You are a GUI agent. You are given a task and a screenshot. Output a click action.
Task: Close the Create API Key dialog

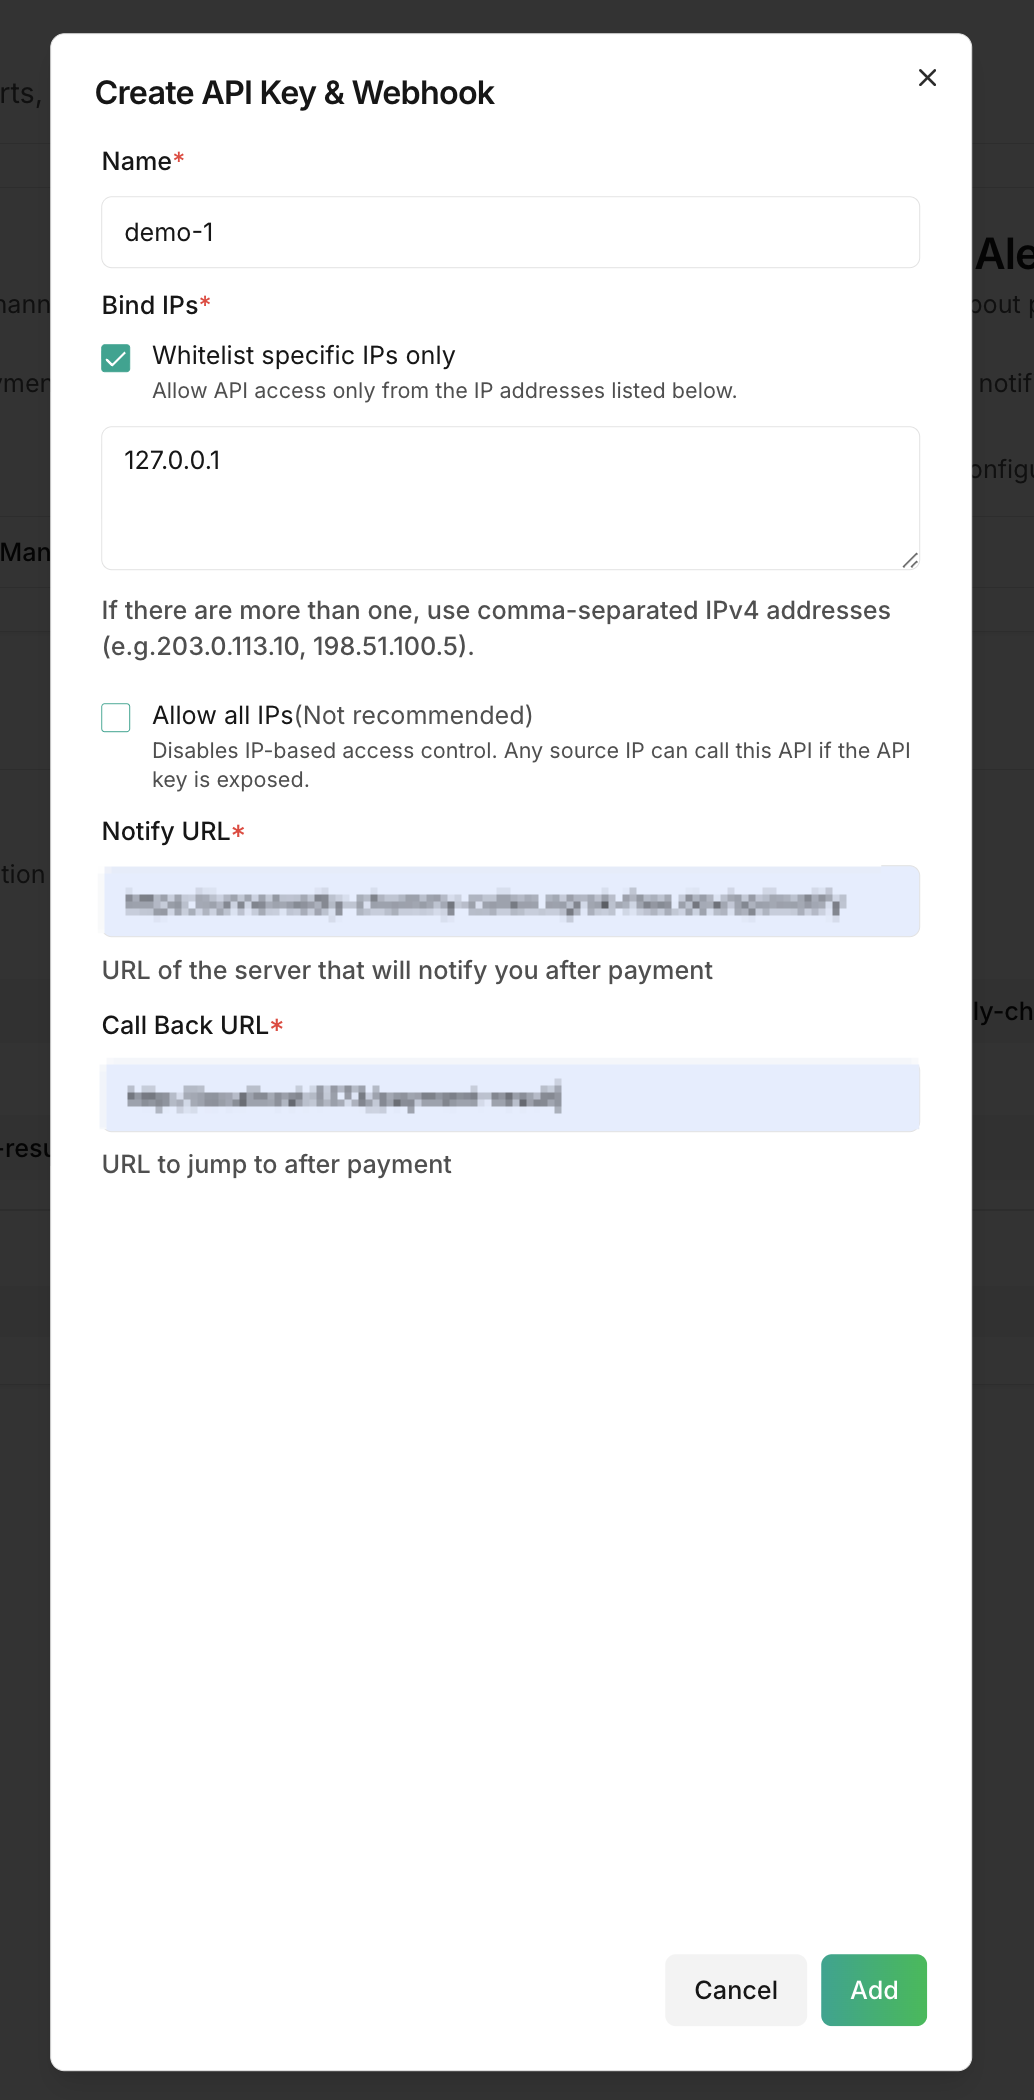tap(927, 78)
